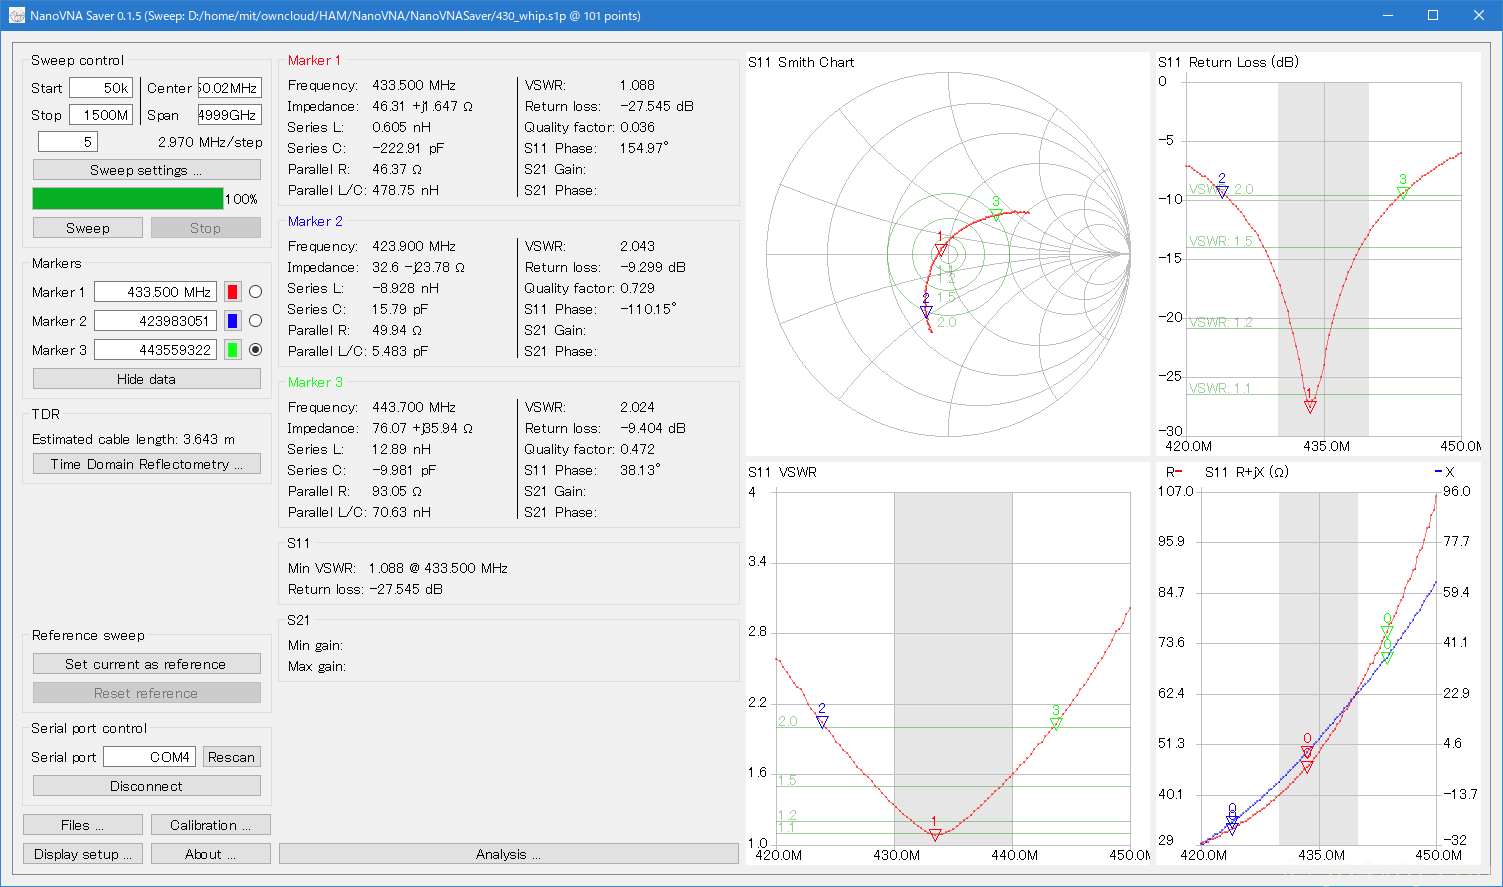The image size is (1503, 887).
Task: Click the Reset reference button
Action: pyautogui.click(x=147, y=693)
